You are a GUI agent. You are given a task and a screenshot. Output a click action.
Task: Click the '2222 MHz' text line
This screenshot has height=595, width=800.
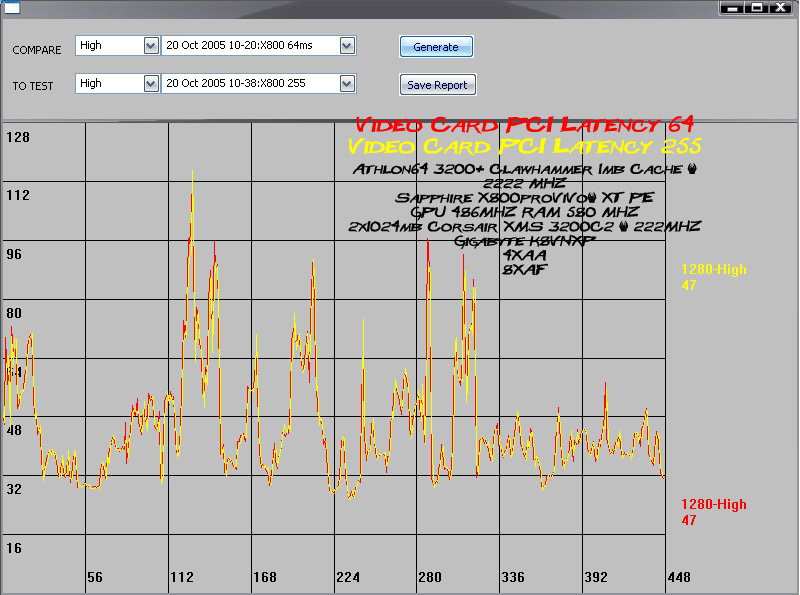click(x=524, y=183)
